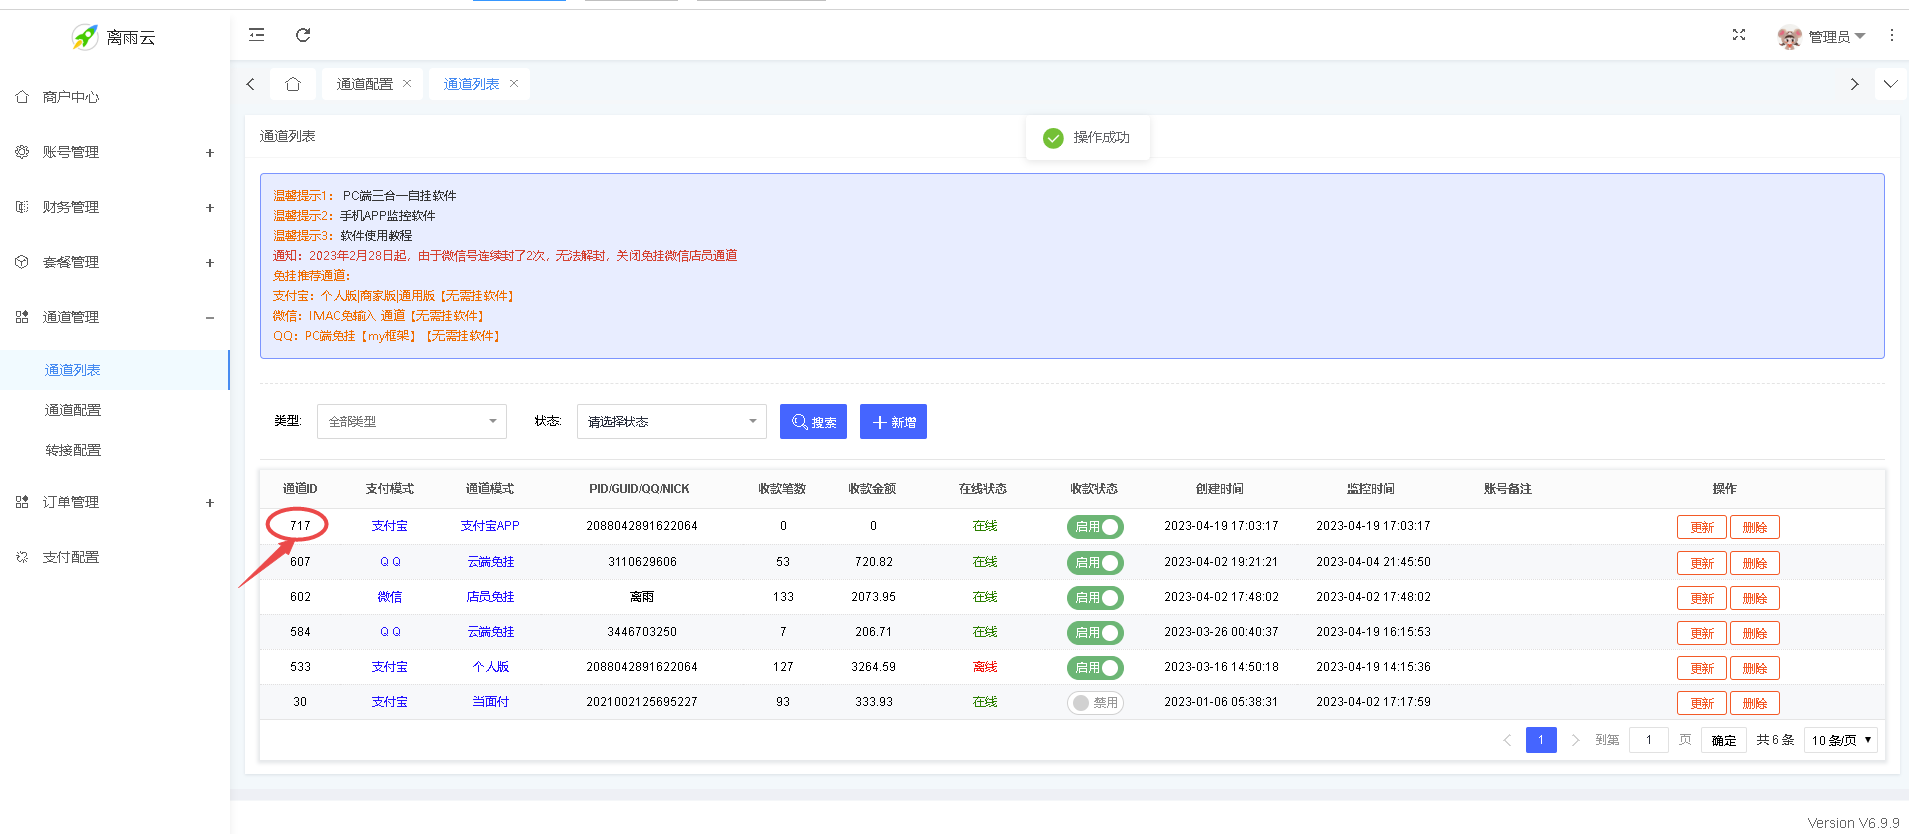
Task: Close the 通道列表 tab
Action: (x=514, y=83)
